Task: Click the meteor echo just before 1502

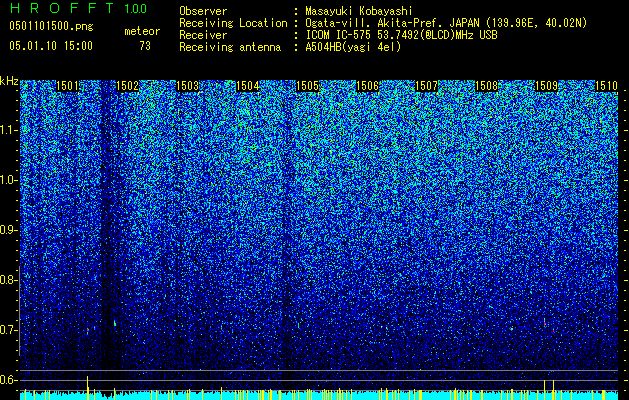Action: coord(115,322)
